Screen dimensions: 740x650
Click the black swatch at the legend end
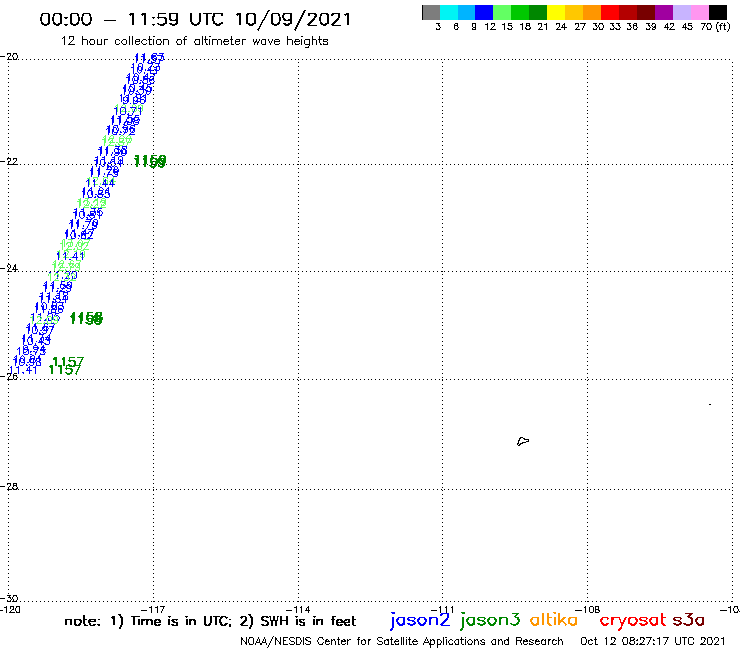(717, 12)
